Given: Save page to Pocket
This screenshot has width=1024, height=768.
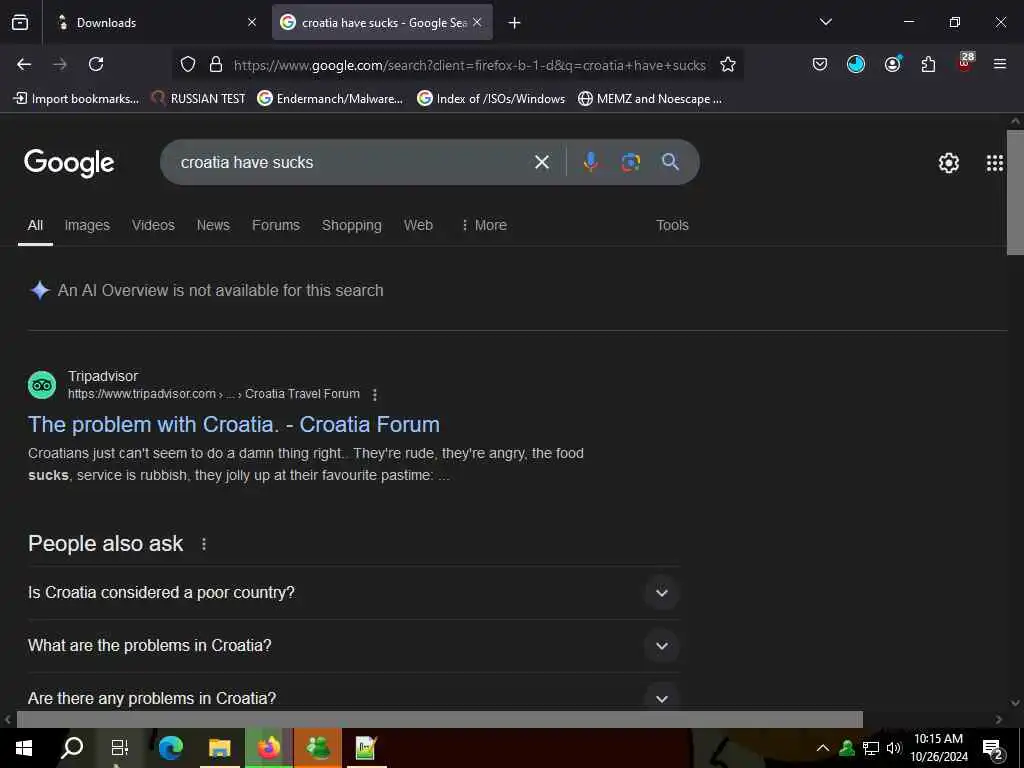Looking at the screenshot, I should coord(820,64).
